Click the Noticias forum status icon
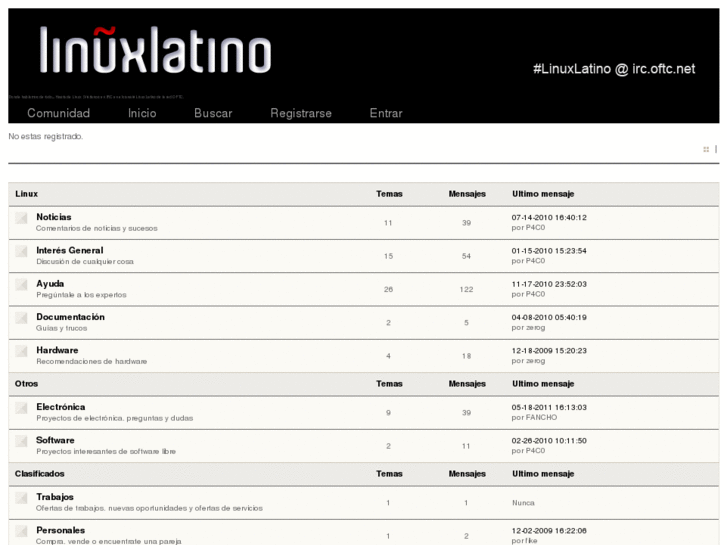Screen dimensions: 727x545 point(21,218)
